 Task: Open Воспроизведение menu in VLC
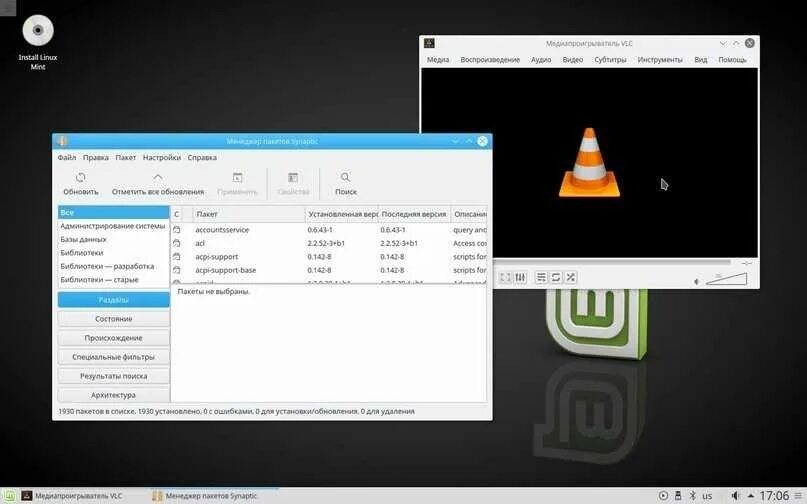(490, 60)
